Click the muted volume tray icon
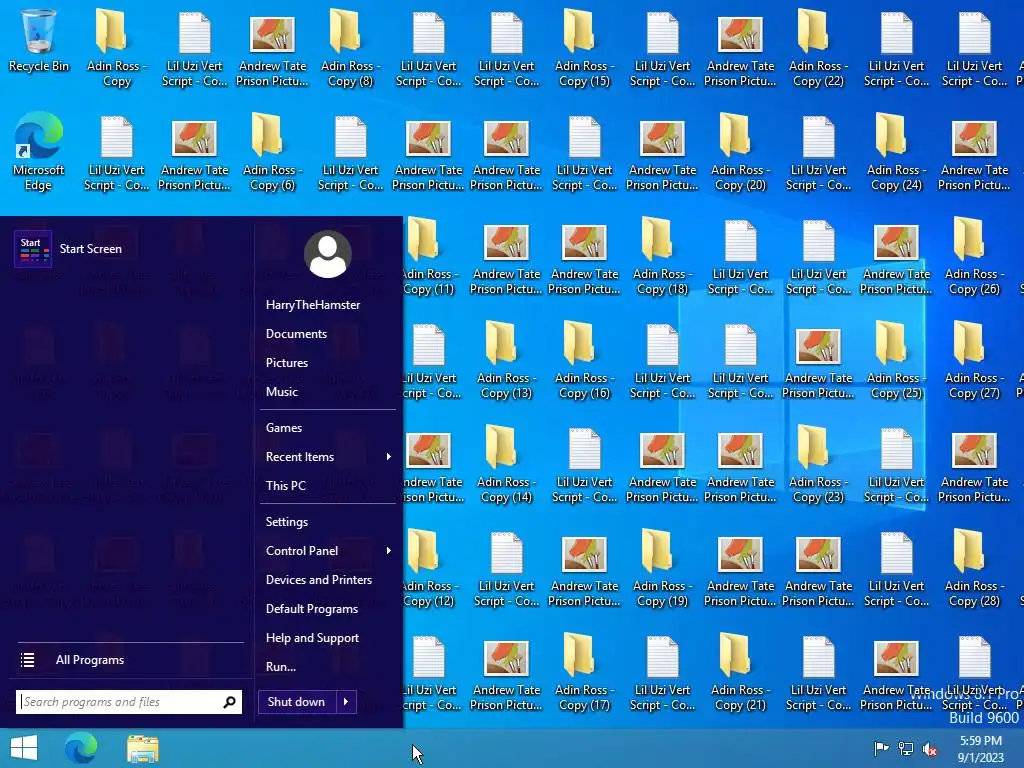 [930, 748]
